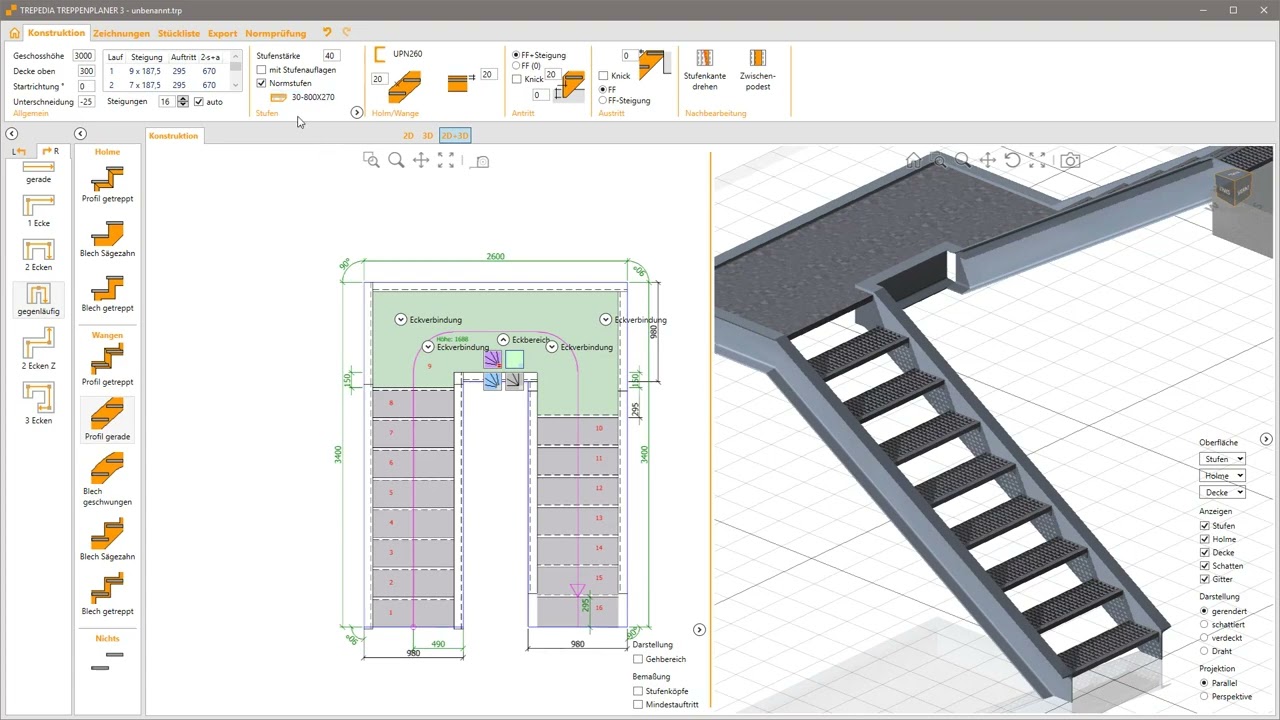The width and height of the screenshot is (1280, 720).
Task: Click Stufenkante drehen
Action: (x=705, y=71)
